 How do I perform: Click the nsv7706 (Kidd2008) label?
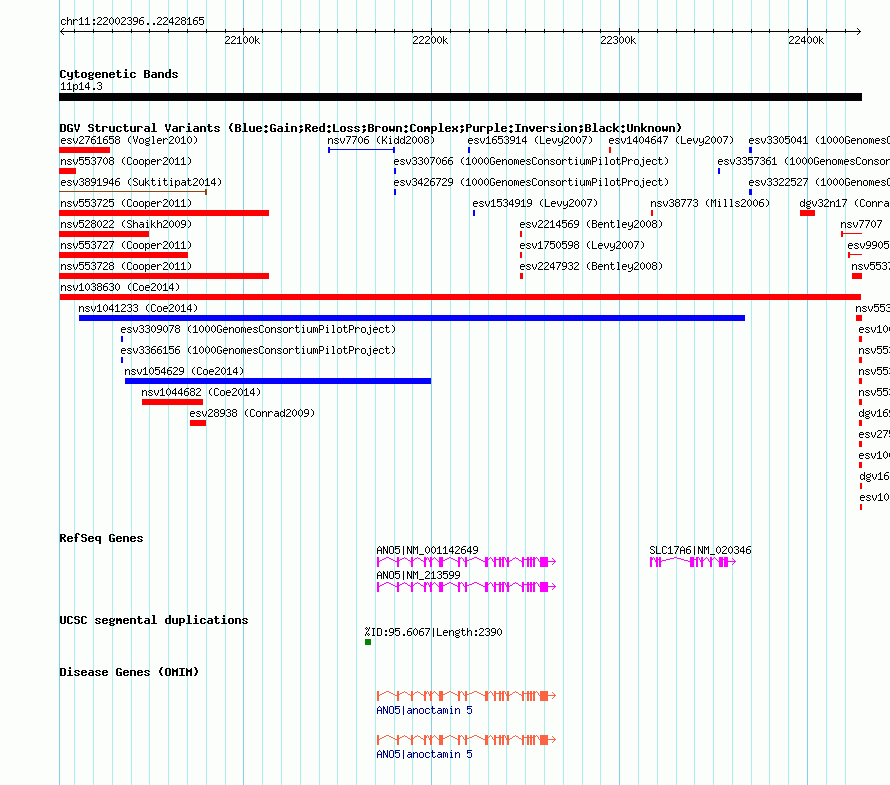(x=381, y=140)
